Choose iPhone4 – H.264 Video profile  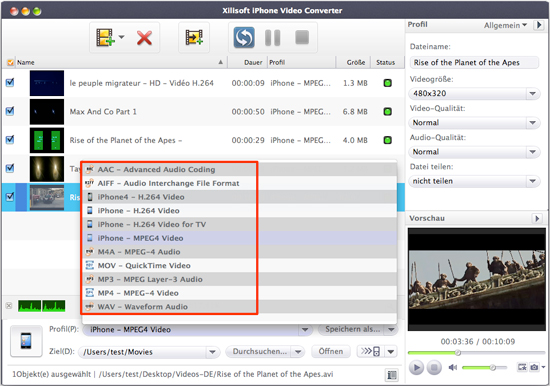point(239,197)
